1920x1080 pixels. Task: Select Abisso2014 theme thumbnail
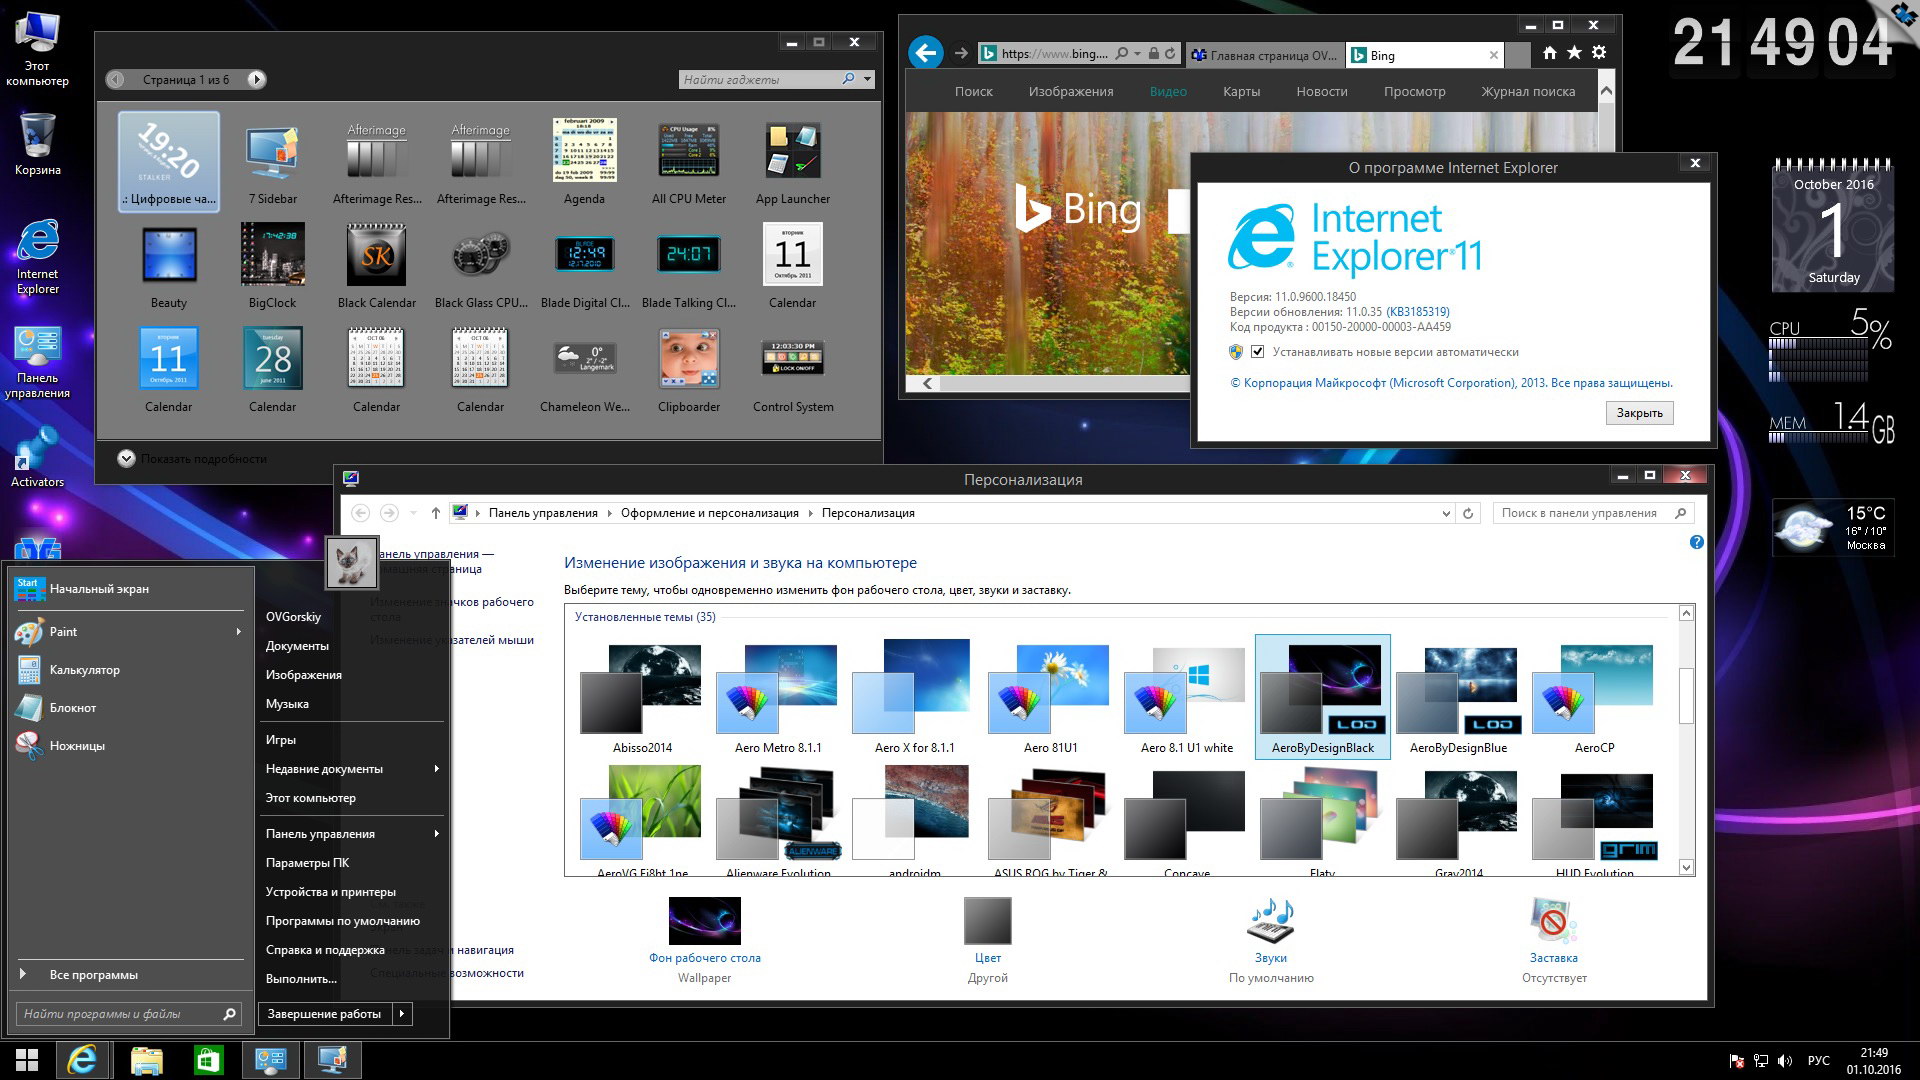pyautogui.click(x=642, y=689)
